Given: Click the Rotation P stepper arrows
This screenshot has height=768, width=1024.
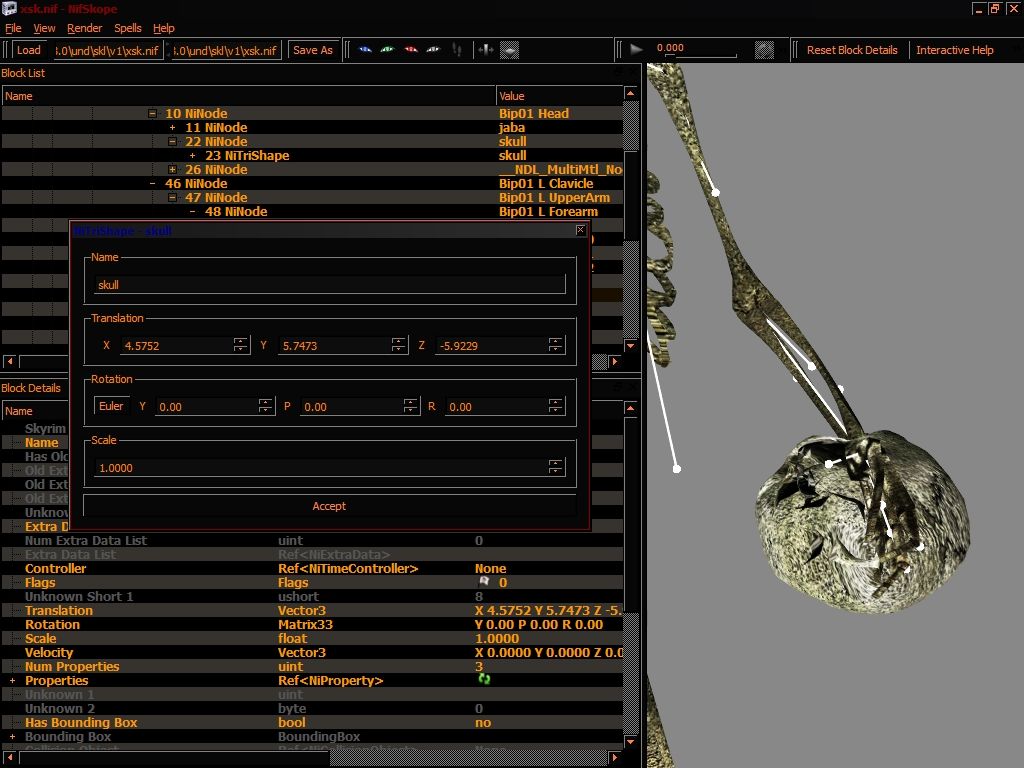Looking at the screenshot, I should (x=410, y=406).
